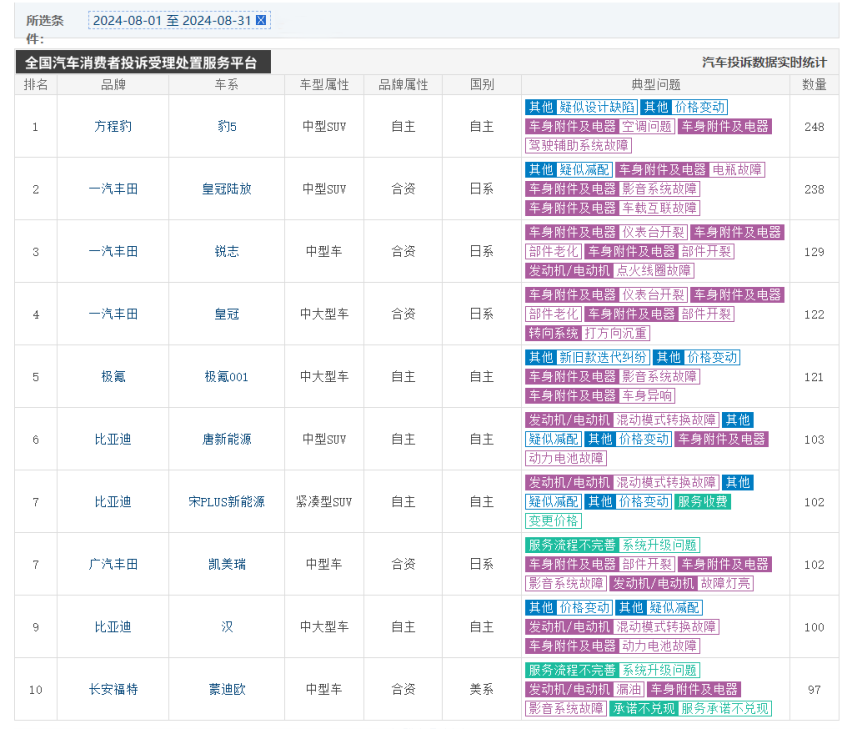Screen dimensions: 852x729
Task: Click the 车载互联故障 tag
Action: (659, 208)
